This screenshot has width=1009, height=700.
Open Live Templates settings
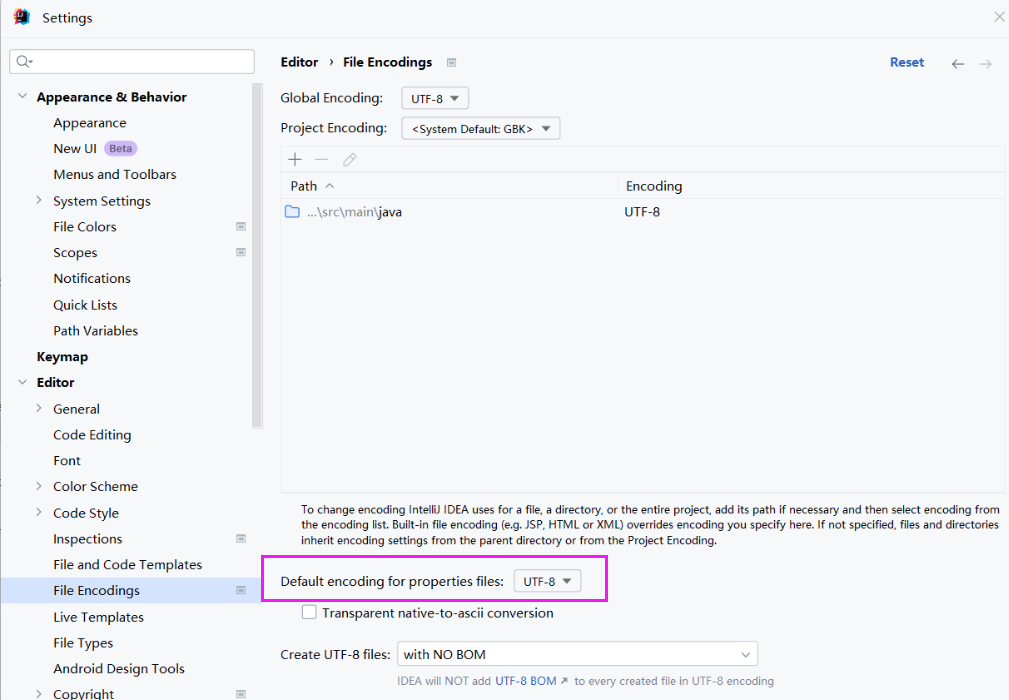coord(98,617)
